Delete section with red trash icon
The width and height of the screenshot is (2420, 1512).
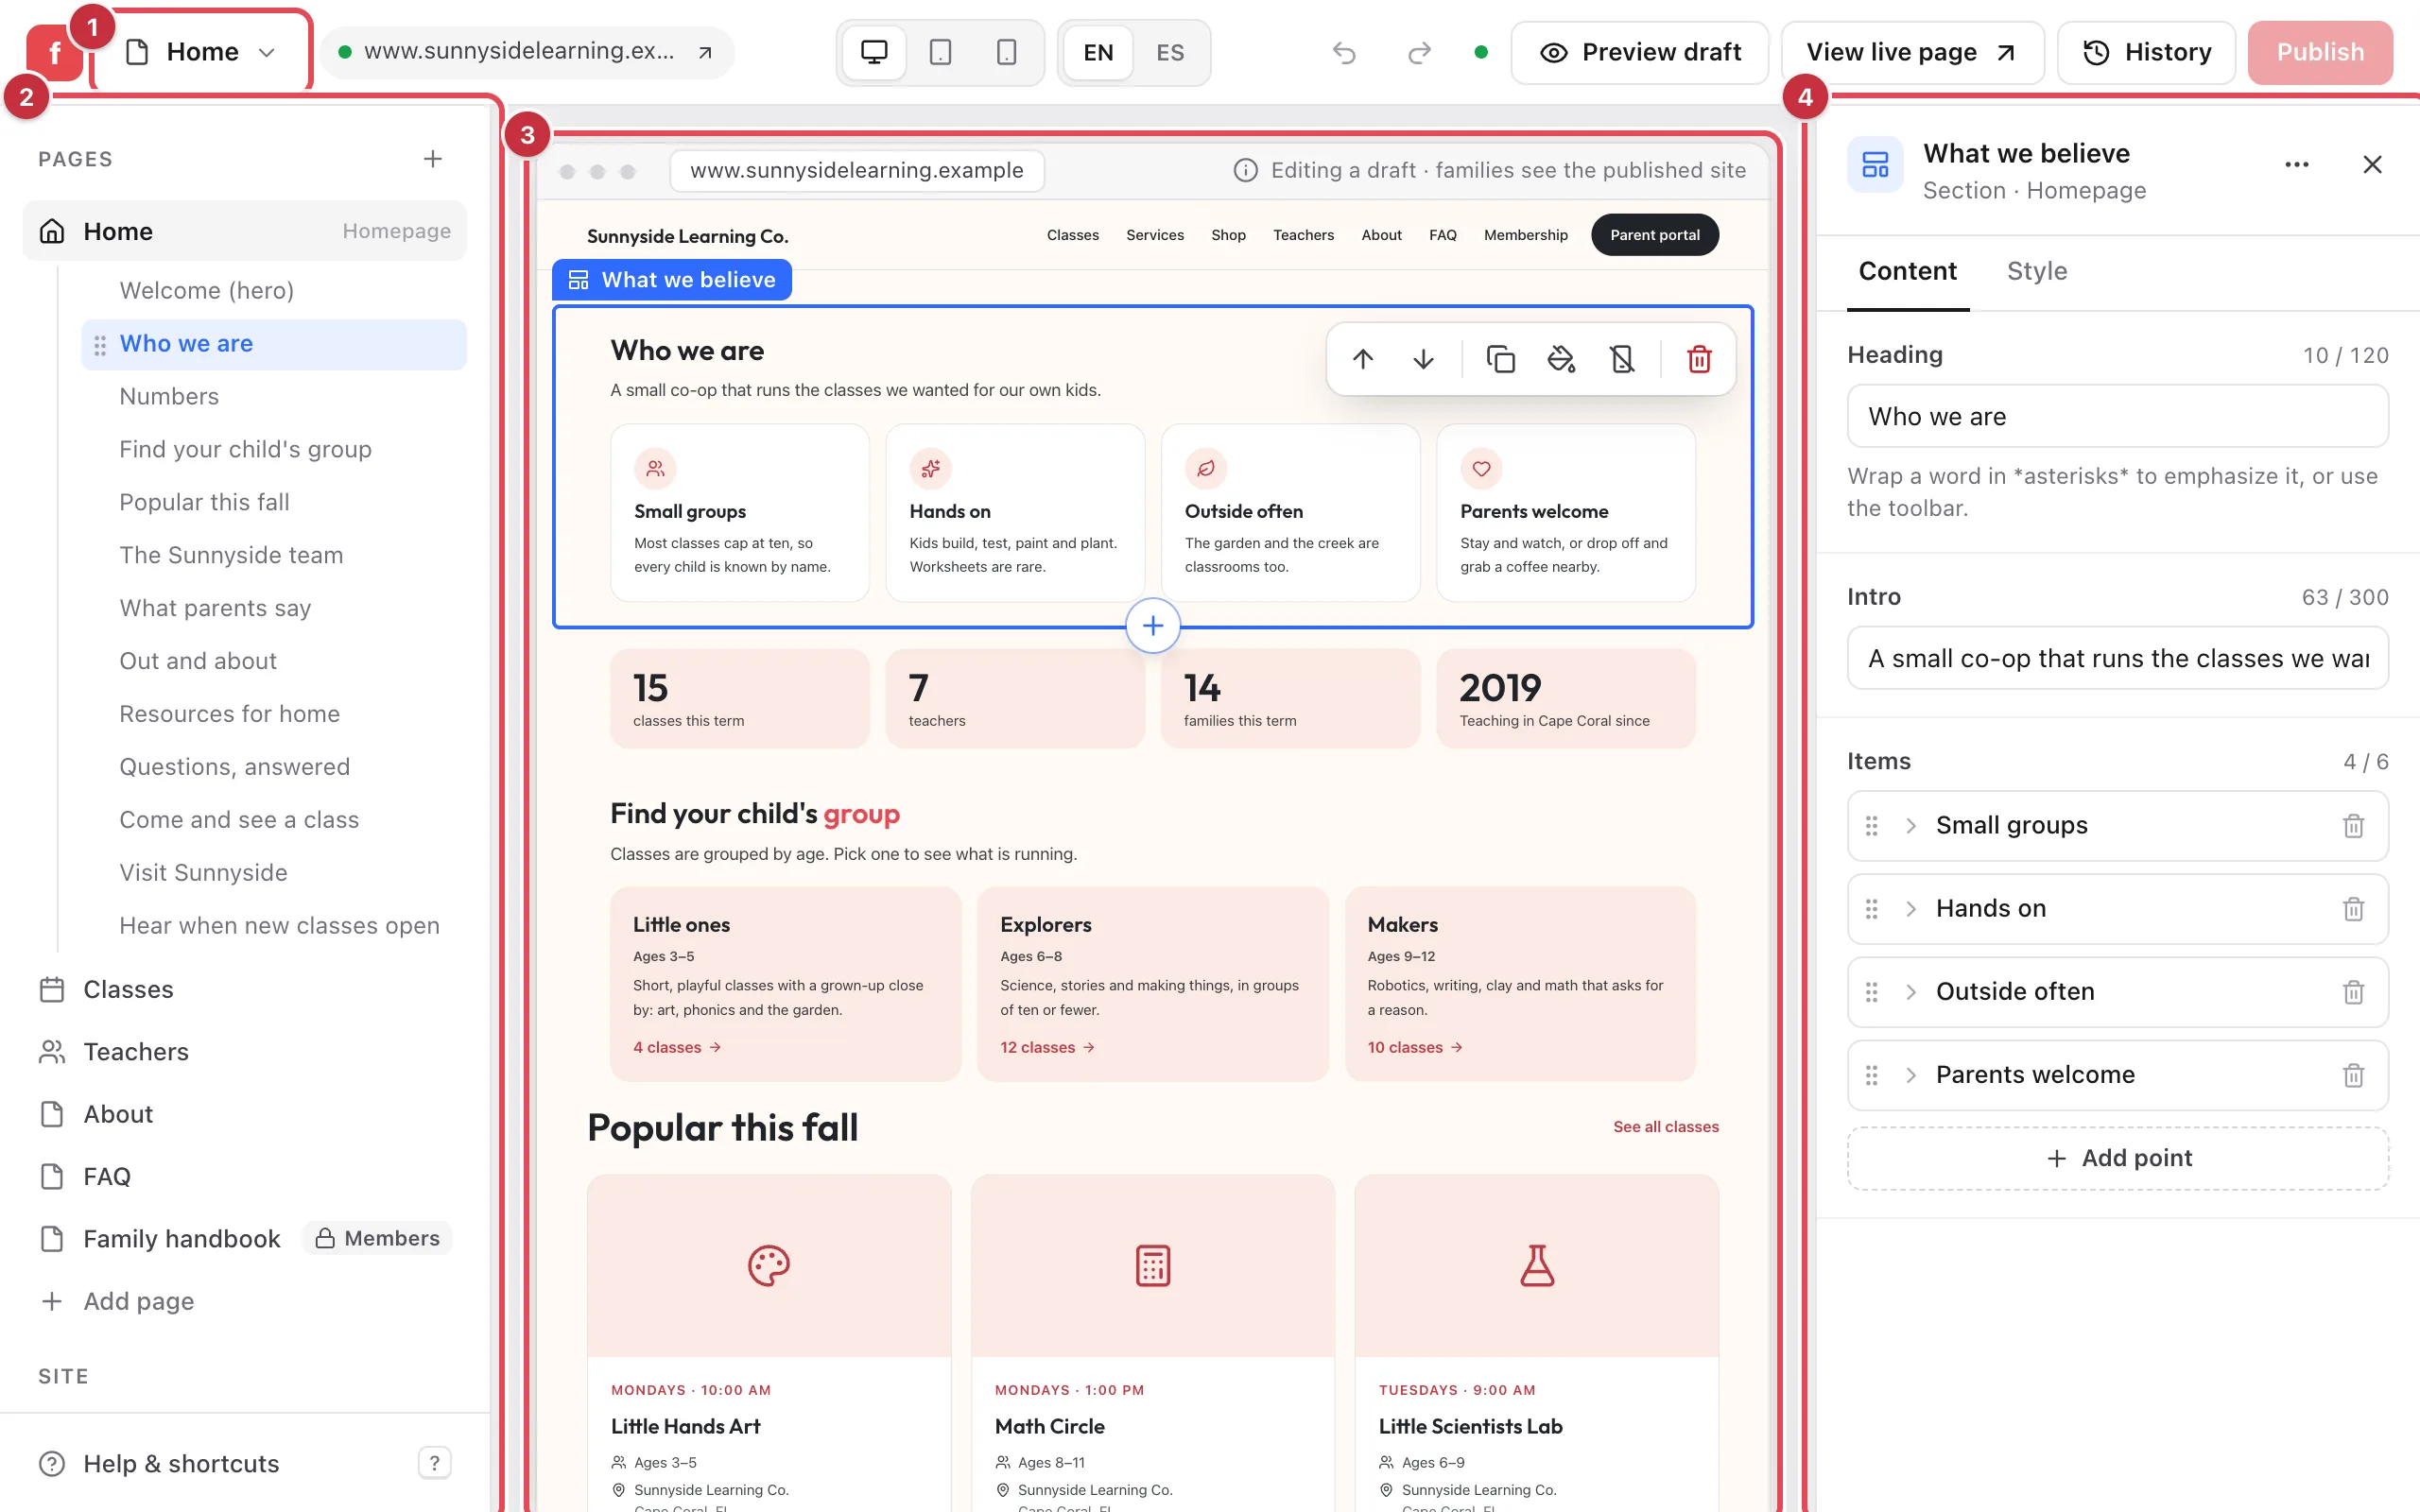[1699, 359]
